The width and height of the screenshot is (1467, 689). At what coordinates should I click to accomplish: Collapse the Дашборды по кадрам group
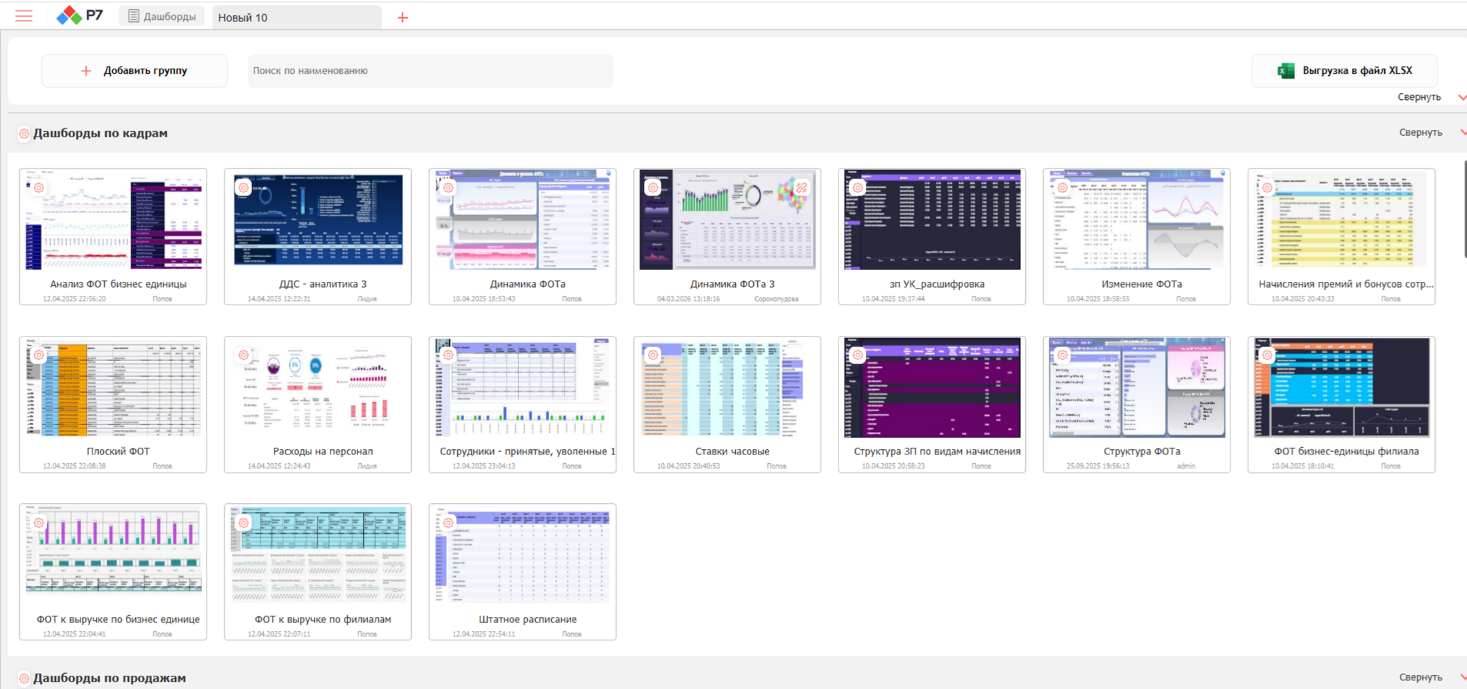(1432, 133)
